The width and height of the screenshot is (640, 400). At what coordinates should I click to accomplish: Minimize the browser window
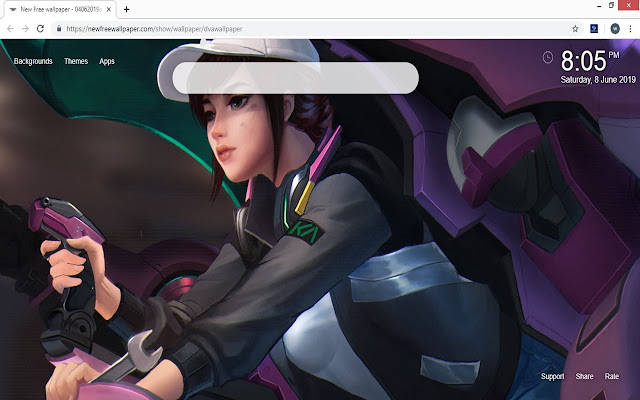pyautogui.click(x=599, y=6)
